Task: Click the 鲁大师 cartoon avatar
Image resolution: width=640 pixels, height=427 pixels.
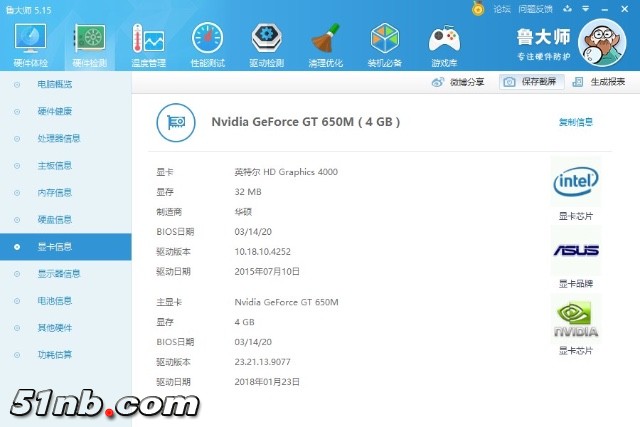Action: click(x=602, y=42)
